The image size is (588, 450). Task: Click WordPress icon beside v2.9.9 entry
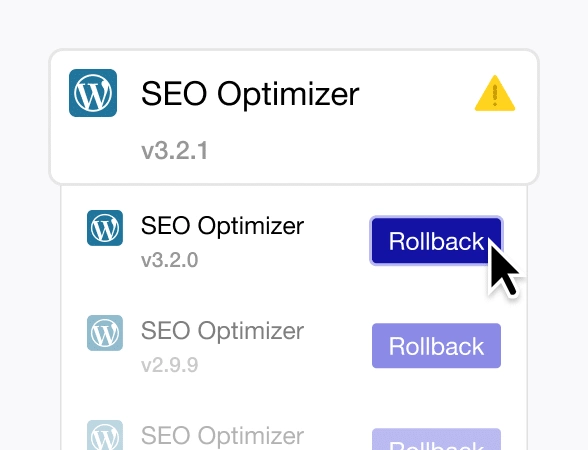point(105,333)
